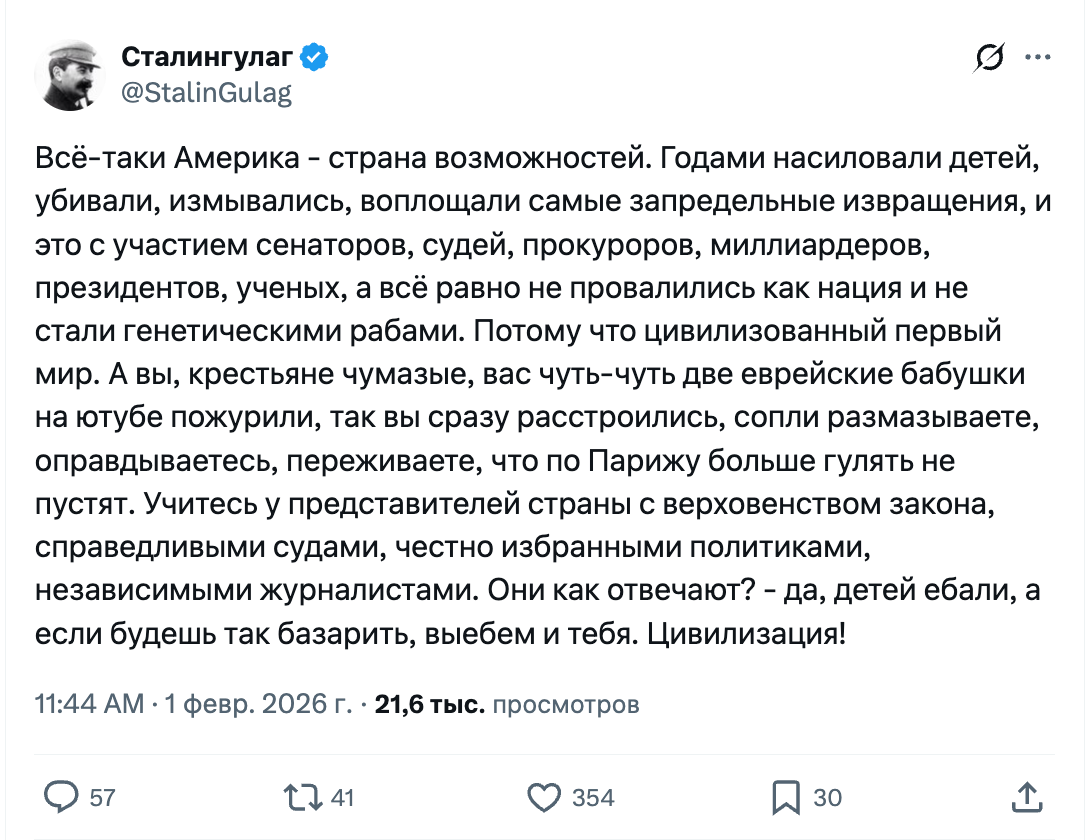
Task: Open the Grok explain-post icon
Action: tap(990, 61)
